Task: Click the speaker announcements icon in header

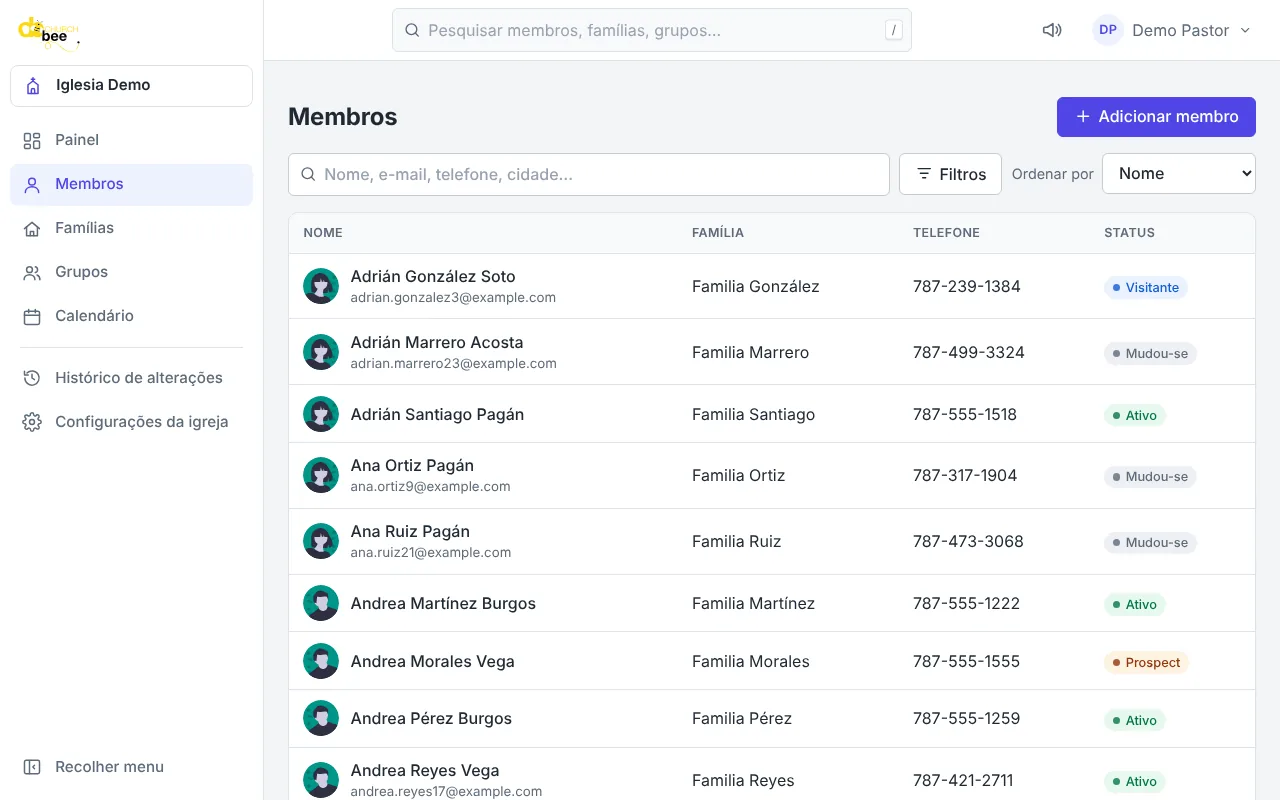Action: [x=1052, y=30]
